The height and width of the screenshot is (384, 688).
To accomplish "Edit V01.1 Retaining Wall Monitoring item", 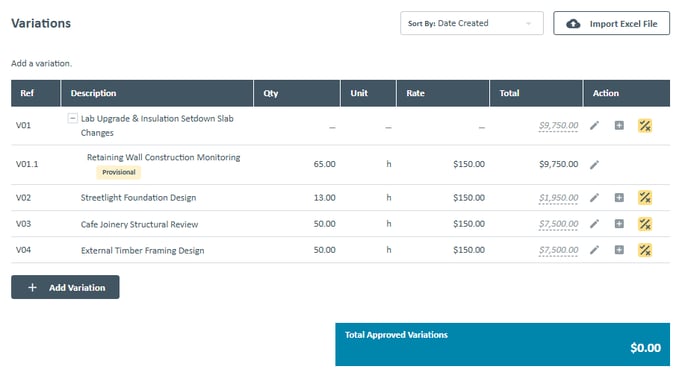I will pos(594,165).
